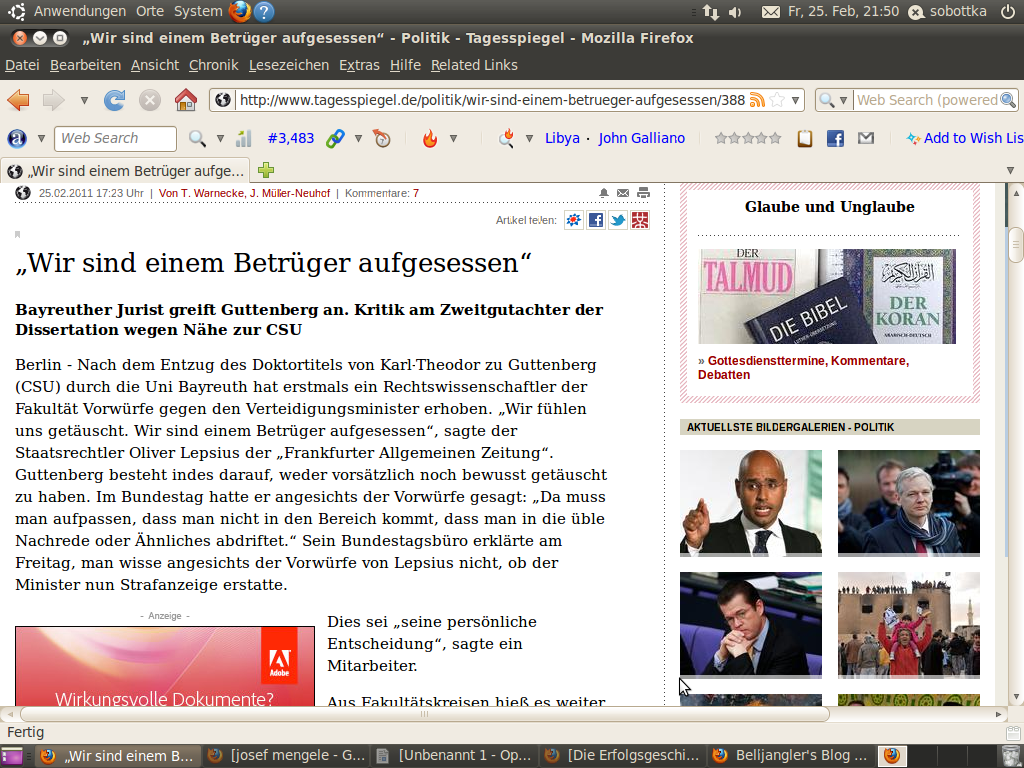Open the Talmud, Bibel, Koran books image
Screen dimensions: 1024x768
pyautogui.click(x=827, y=296)
